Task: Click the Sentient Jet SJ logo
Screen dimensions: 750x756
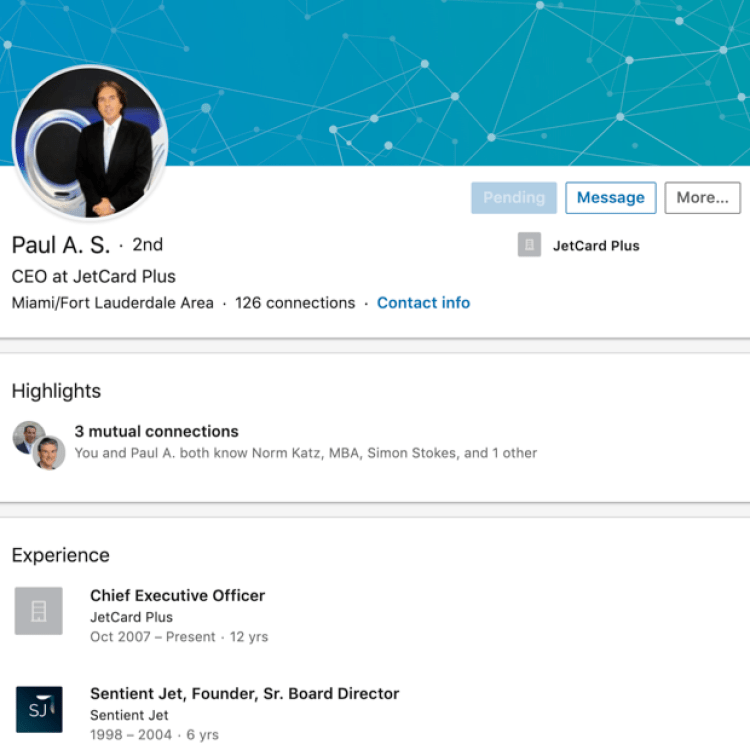Action: 39,709
